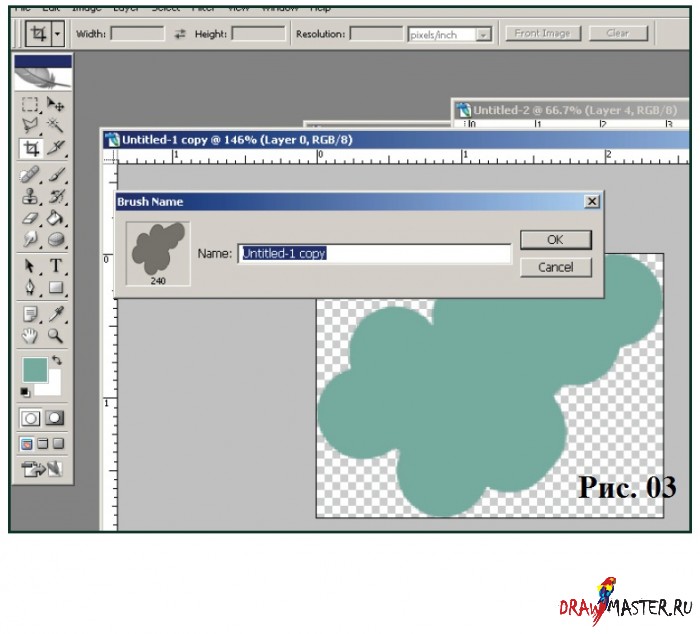Select the Hand tool
Screen dimensions: 700x634
[30, 335]
